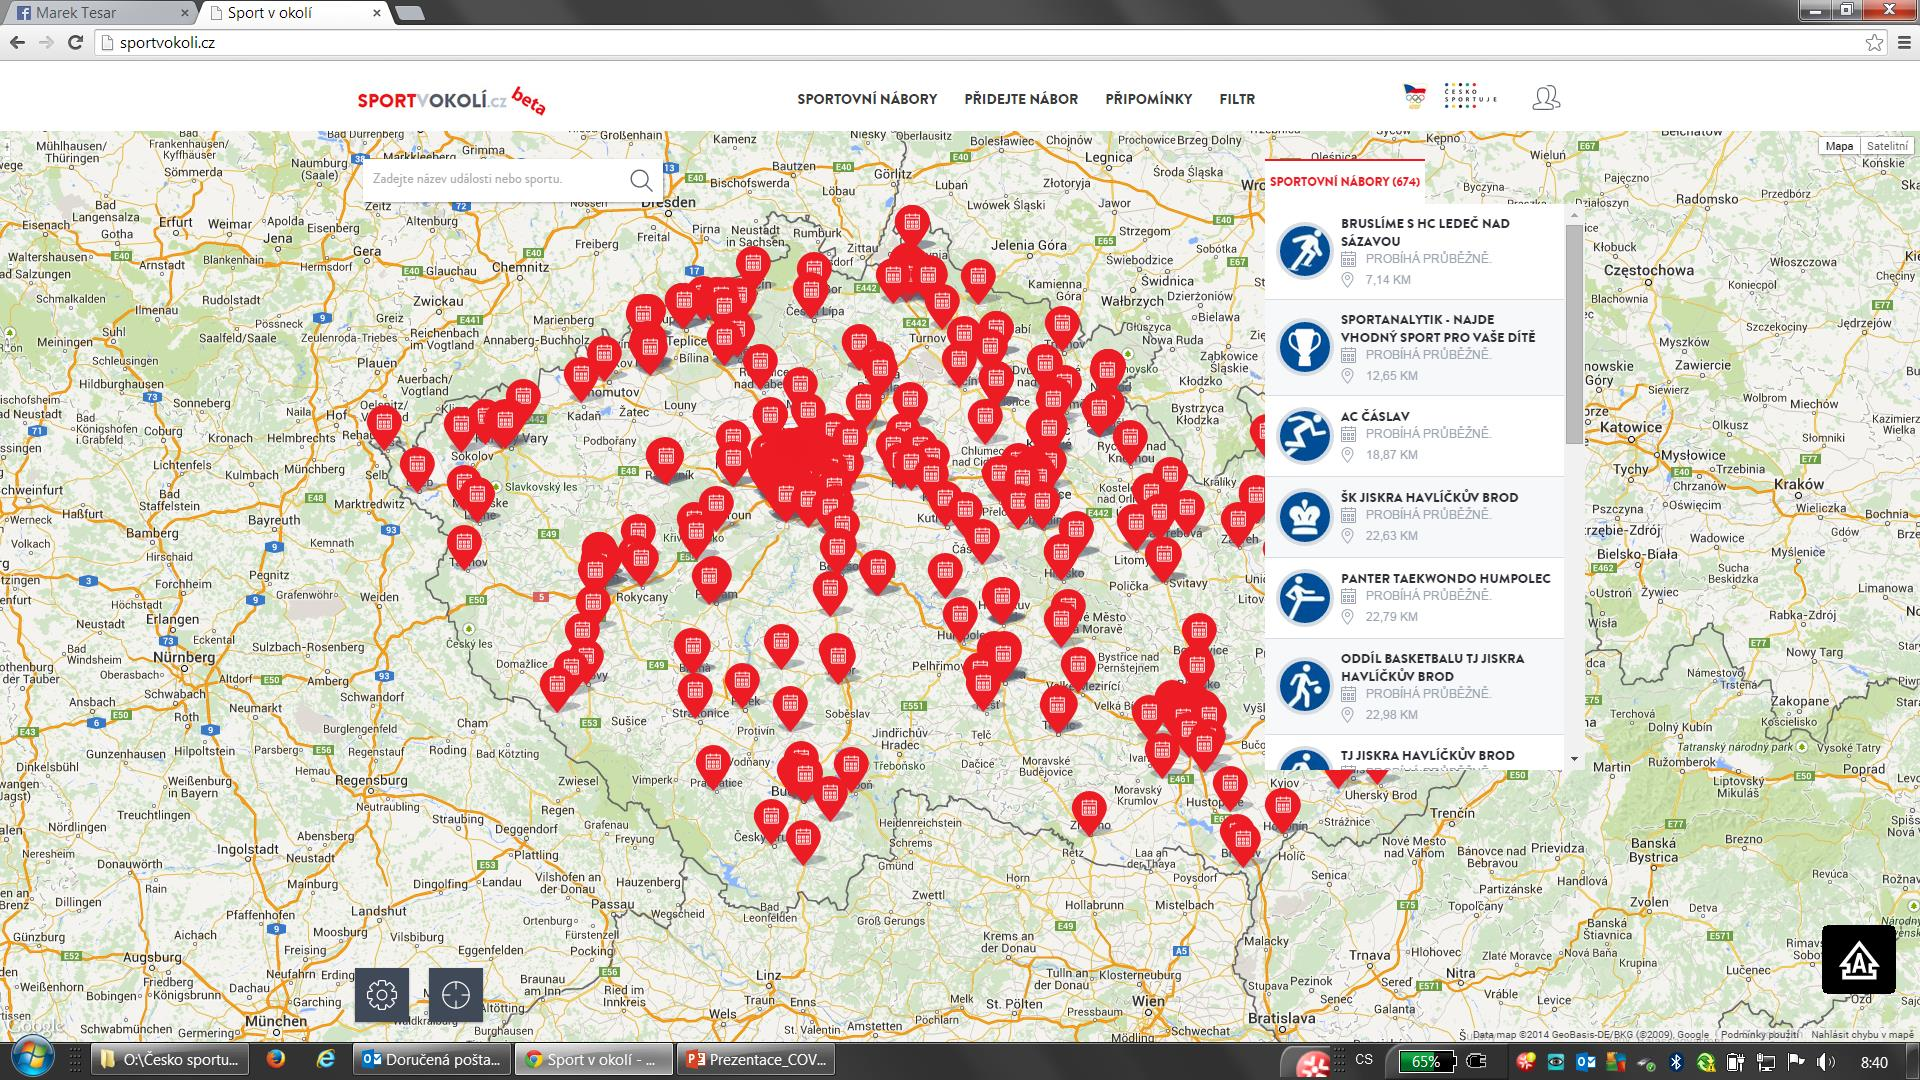This screenshot has width=1920, height=1080.
Task: Click the black house logo over the map
Action: pos(1859,960)
